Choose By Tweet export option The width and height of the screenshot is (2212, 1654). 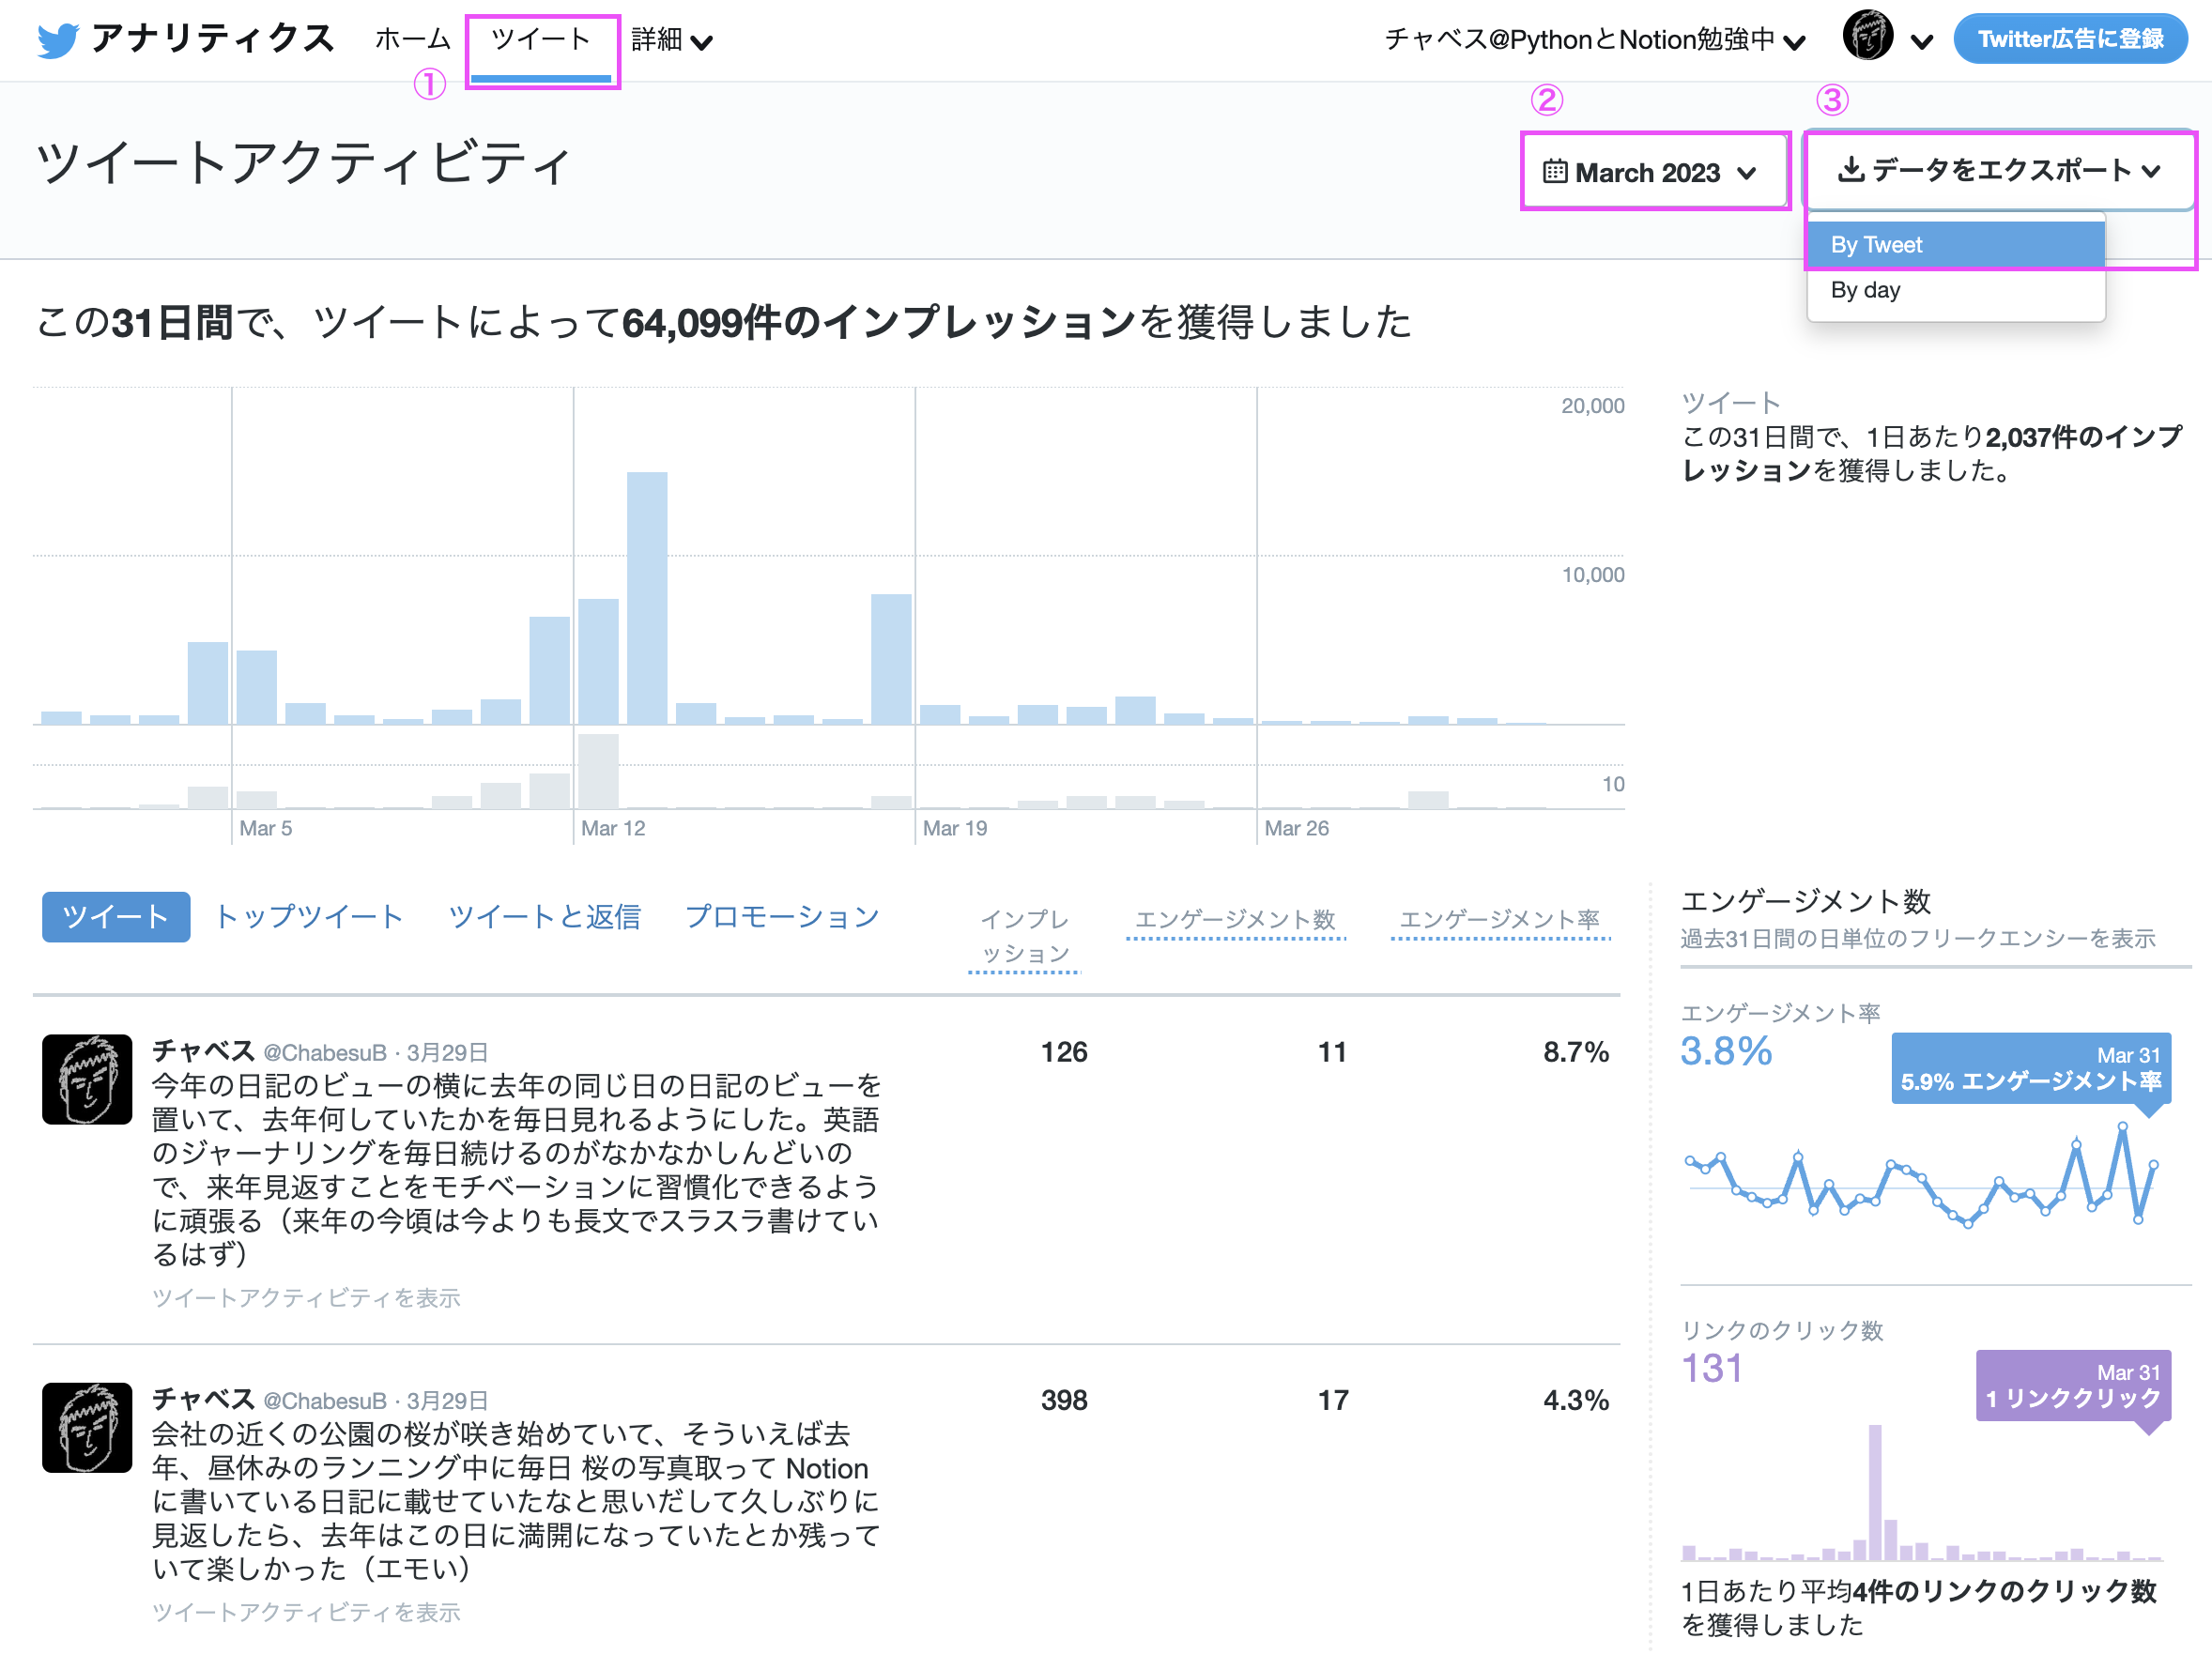pos(1955,245)
